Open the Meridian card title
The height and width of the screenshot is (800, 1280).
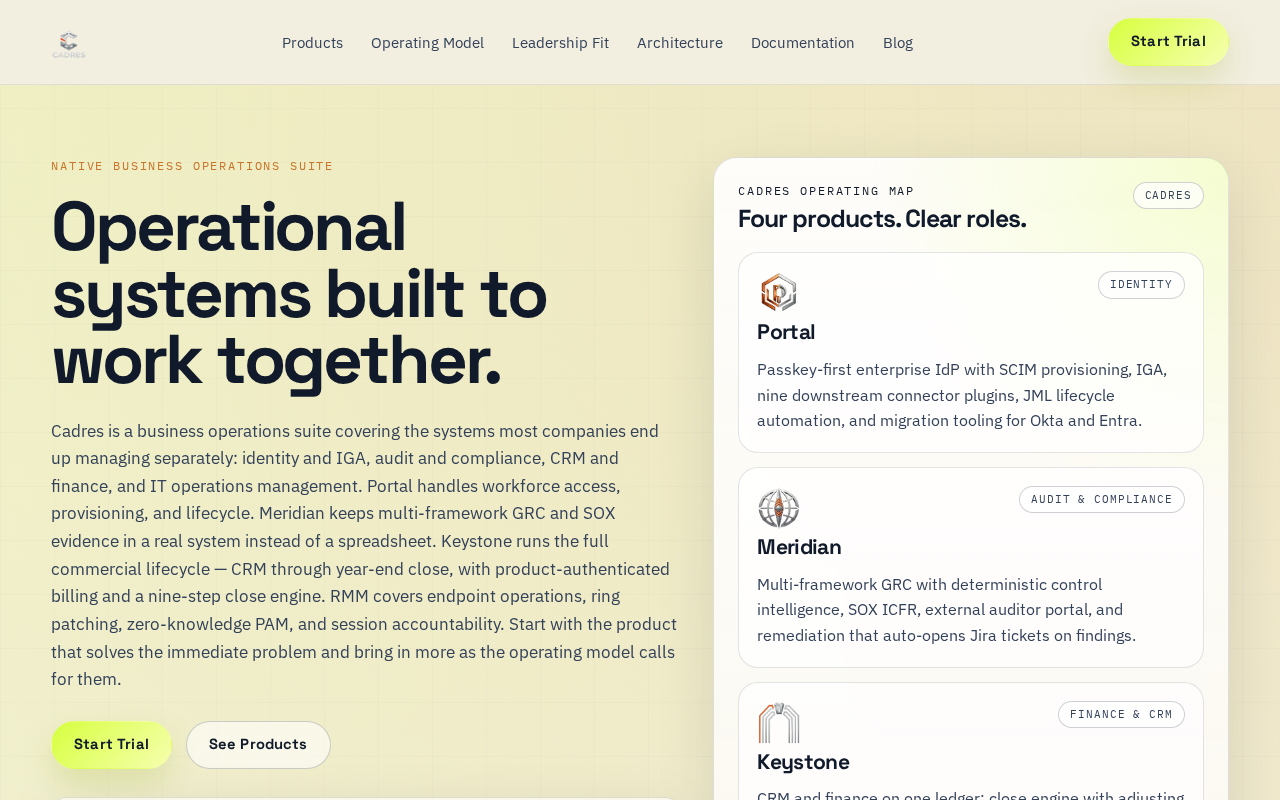pyautogui.click(x=799, y=548)
